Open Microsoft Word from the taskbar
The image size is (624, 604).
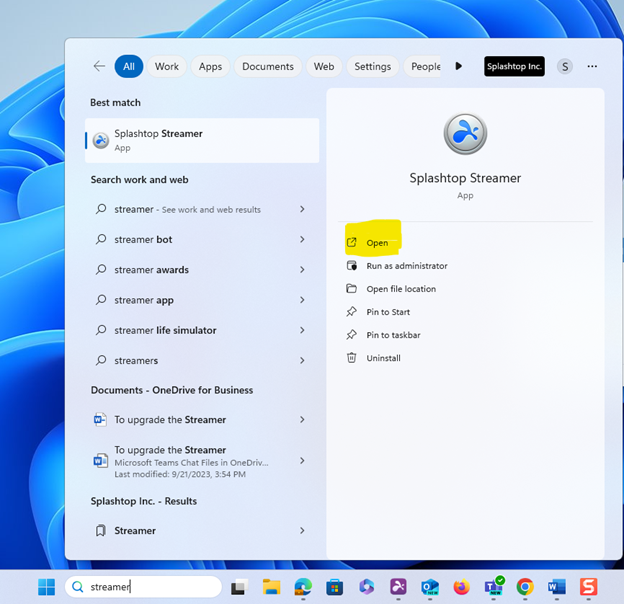[x=557, y=587]
